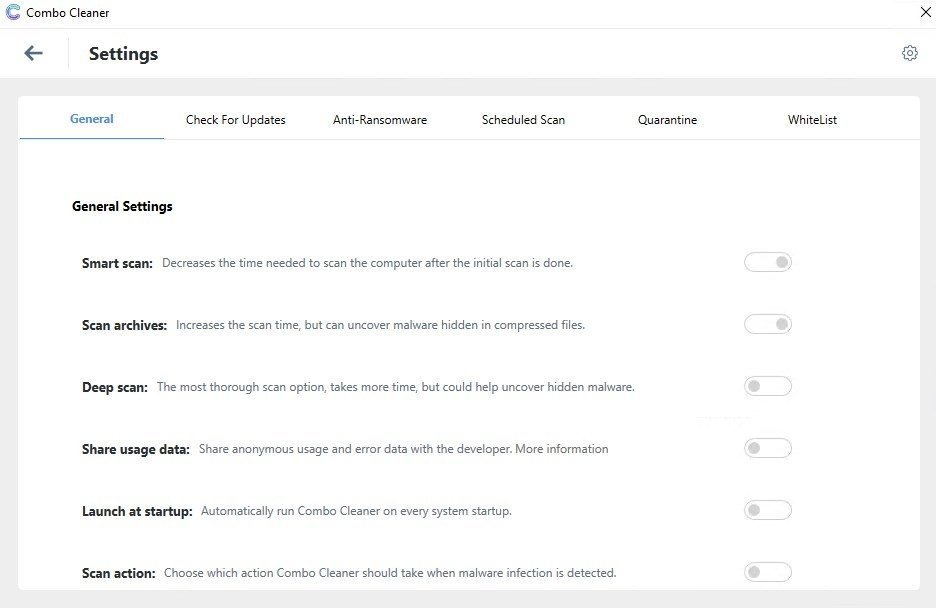Viewport: 936px width, 608px height.
Task: Click the Combo Cleaner title text
Action: [67, 13]
